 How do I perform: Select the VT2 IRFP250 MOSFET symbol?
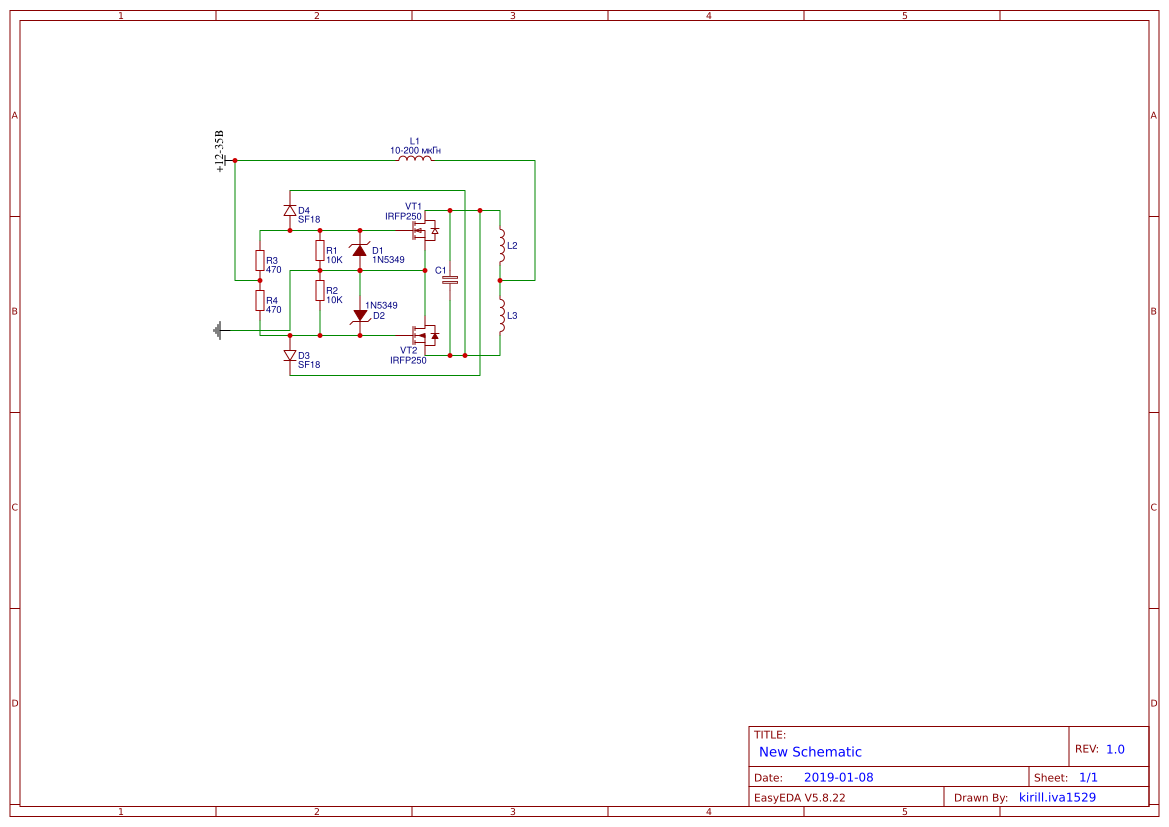click(x=424, y=334)
